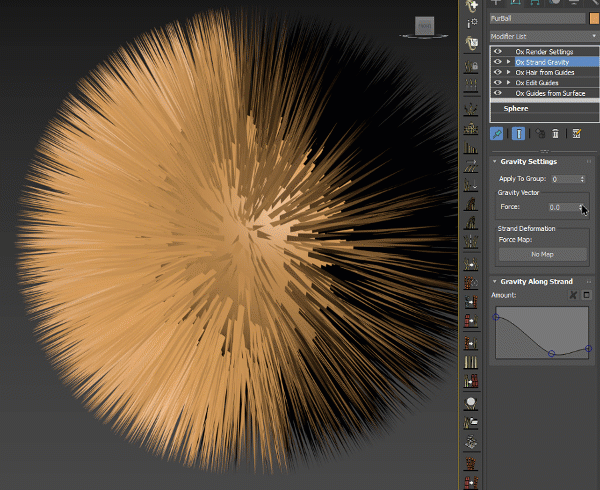Click the No Map button

pyautogui.click(x=543, y=254)
